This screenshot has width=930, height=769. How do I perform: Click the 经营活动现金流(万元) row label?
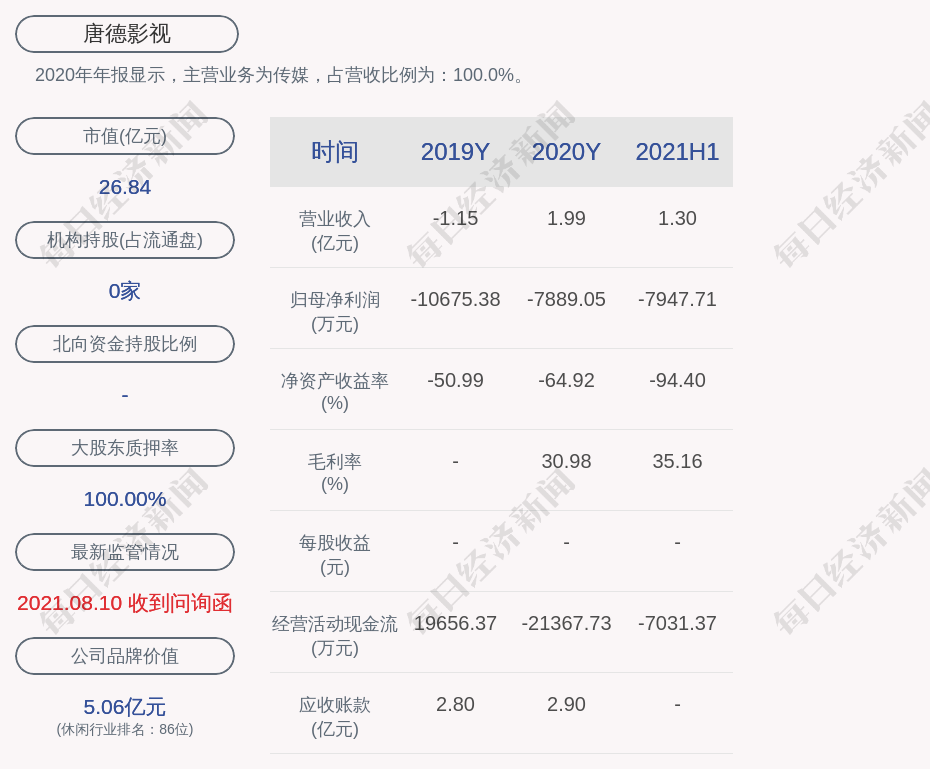[335, 636]
